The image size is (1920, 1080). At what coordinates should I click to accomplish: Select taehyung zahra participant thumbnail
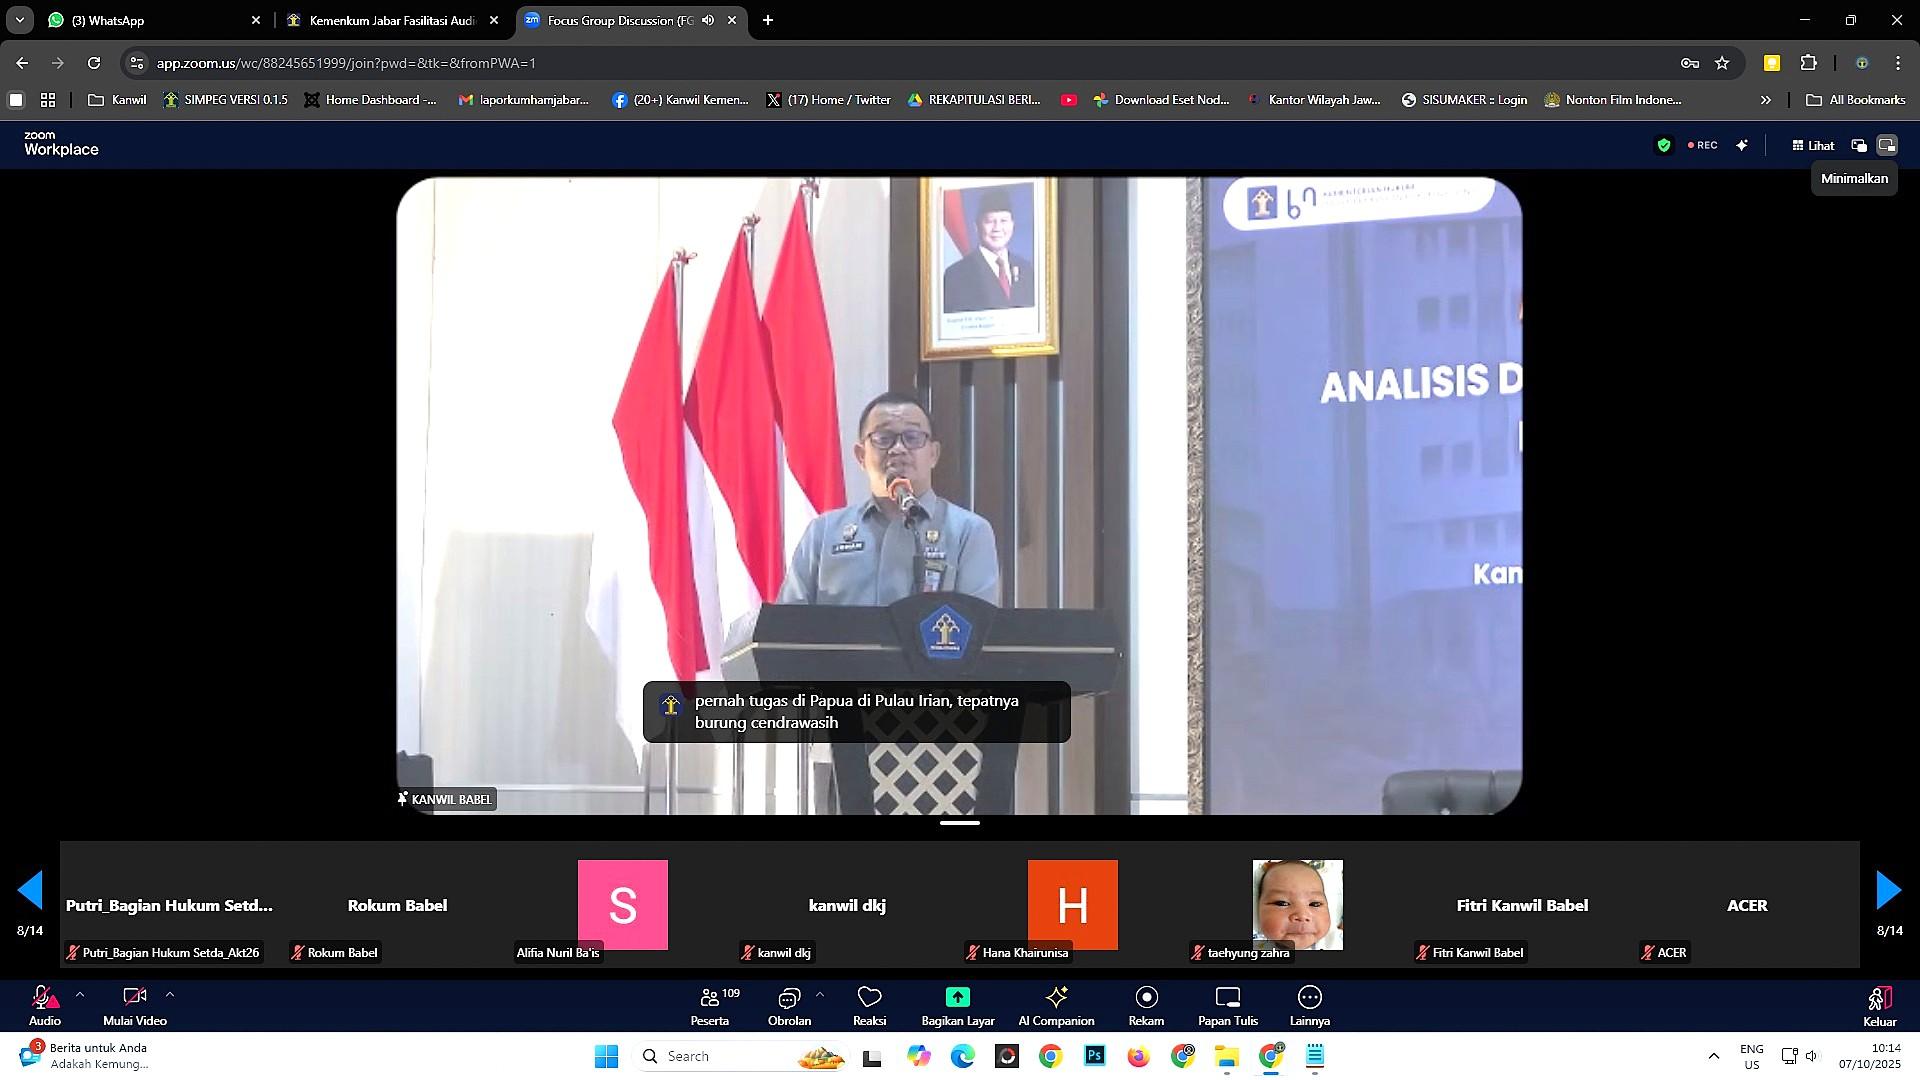pos(1297,905)
